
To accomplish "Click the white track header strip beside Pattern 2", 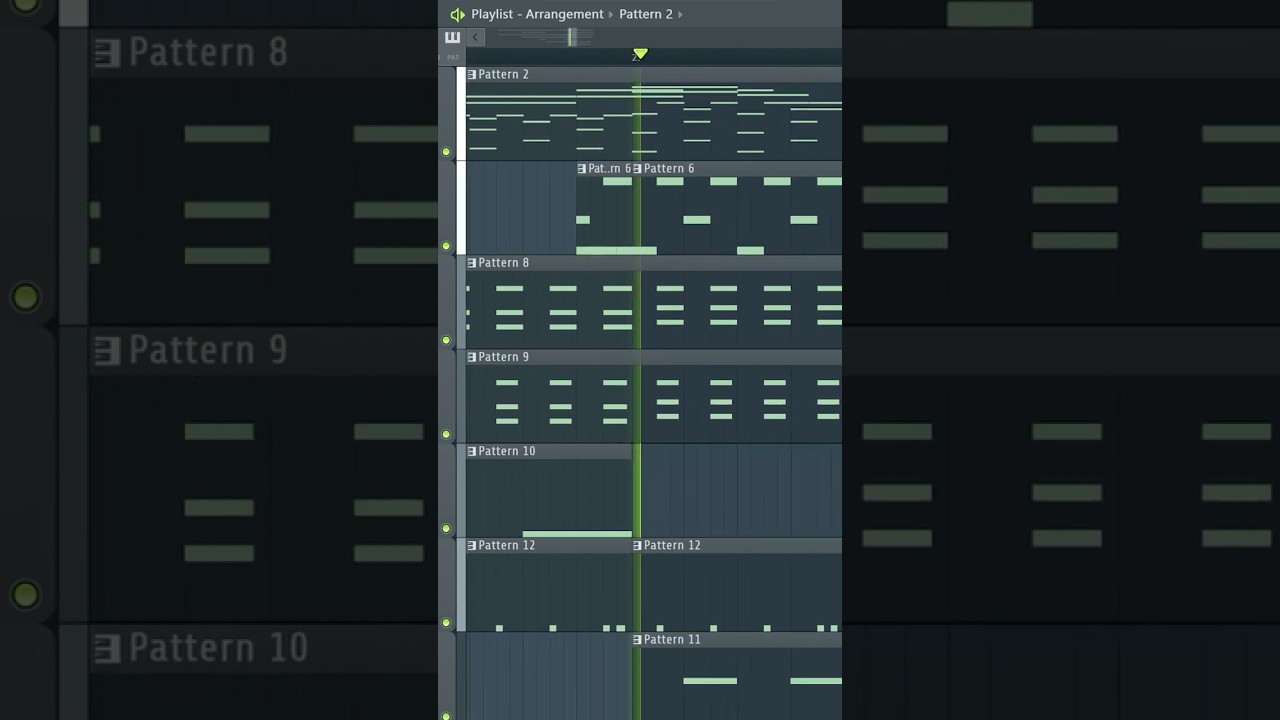I will (x=461, y=114).
